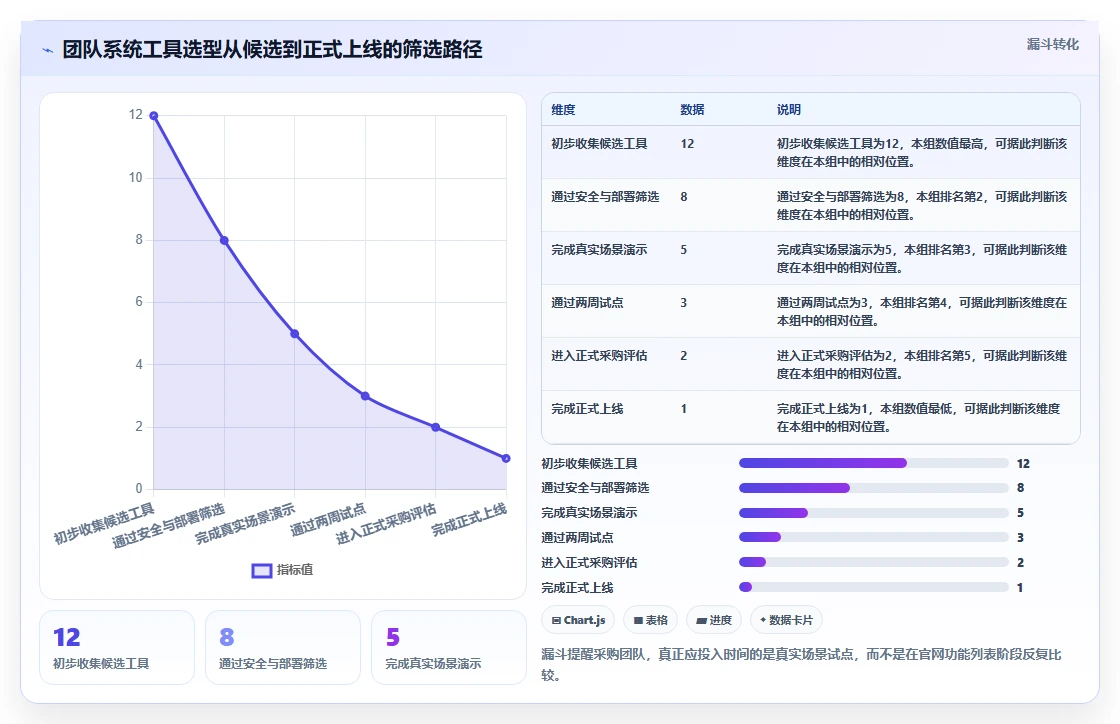The width and height of the screenshot is (1120, 724).
Task: Select the 表格 tag
Action: (650, 620)
